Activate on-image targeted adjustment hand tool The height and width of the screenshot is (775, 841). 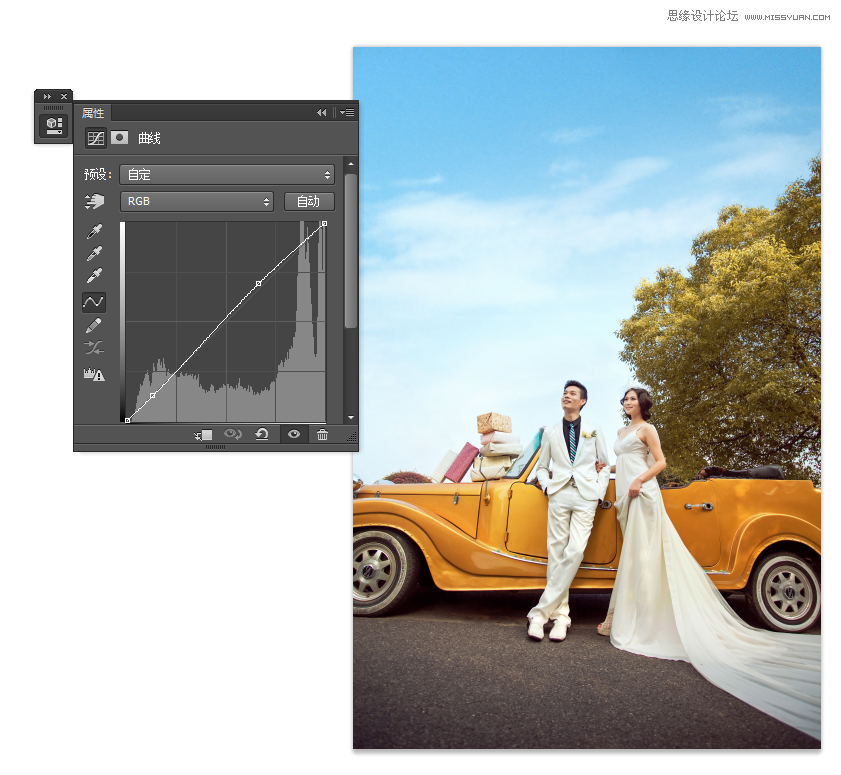pyautogui.click(x=94, y=202)
